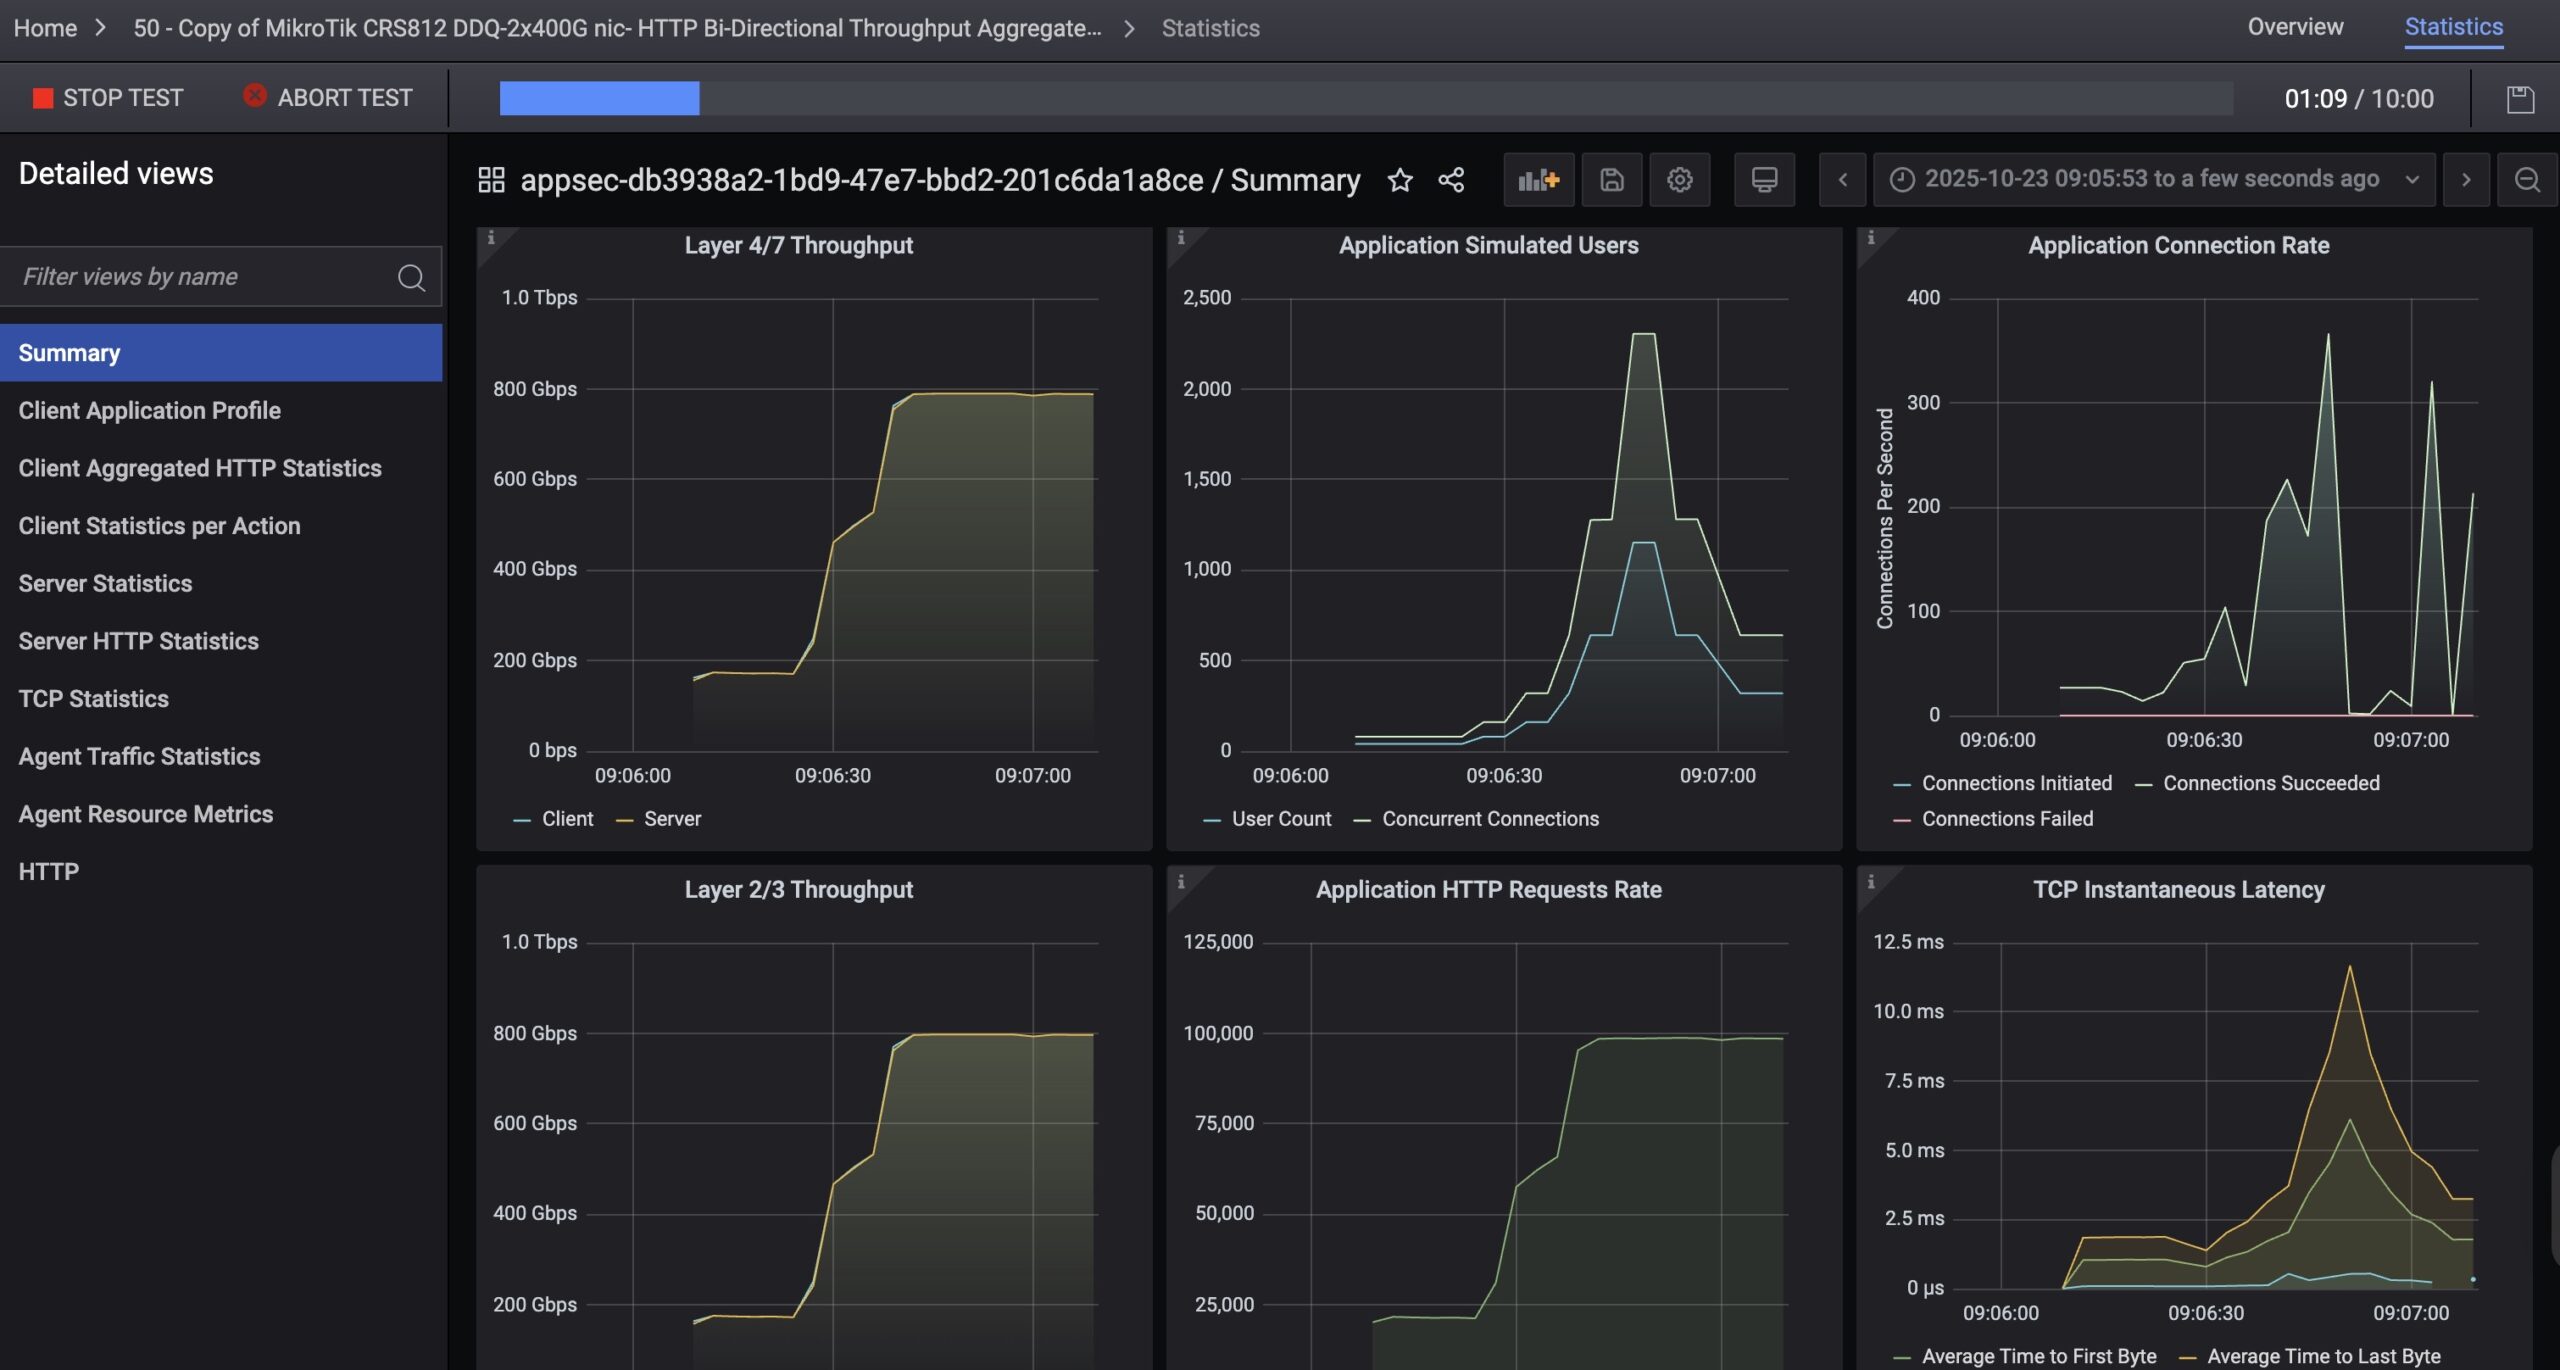Image resolution: width=2560 pixels, height=1370 pixels.
Task: Click the save results icon at top right
Action: pyautogui.click(x=2520, y=99)
